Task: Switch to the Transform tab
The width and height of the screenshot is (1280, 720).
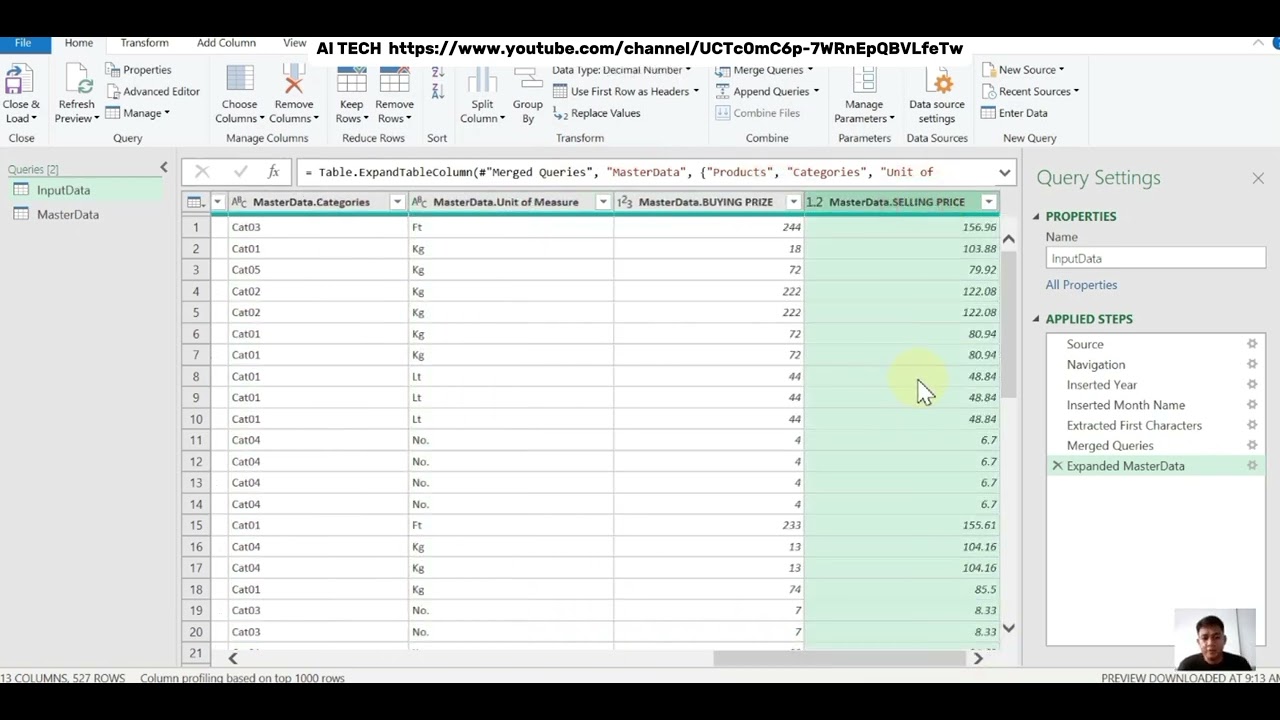Action: pos(144,43)
